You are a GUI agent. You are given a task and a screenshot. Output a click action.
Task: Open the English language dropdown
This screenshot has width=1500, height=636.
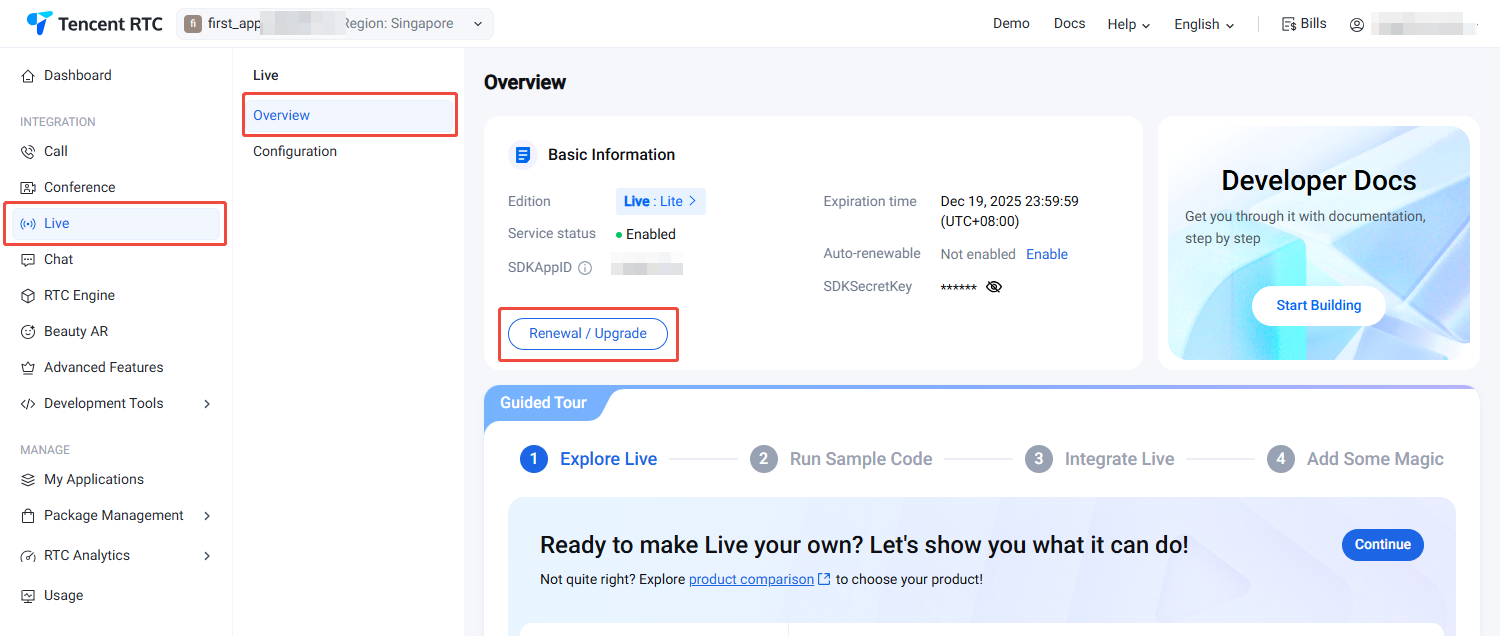[1204, 24]
